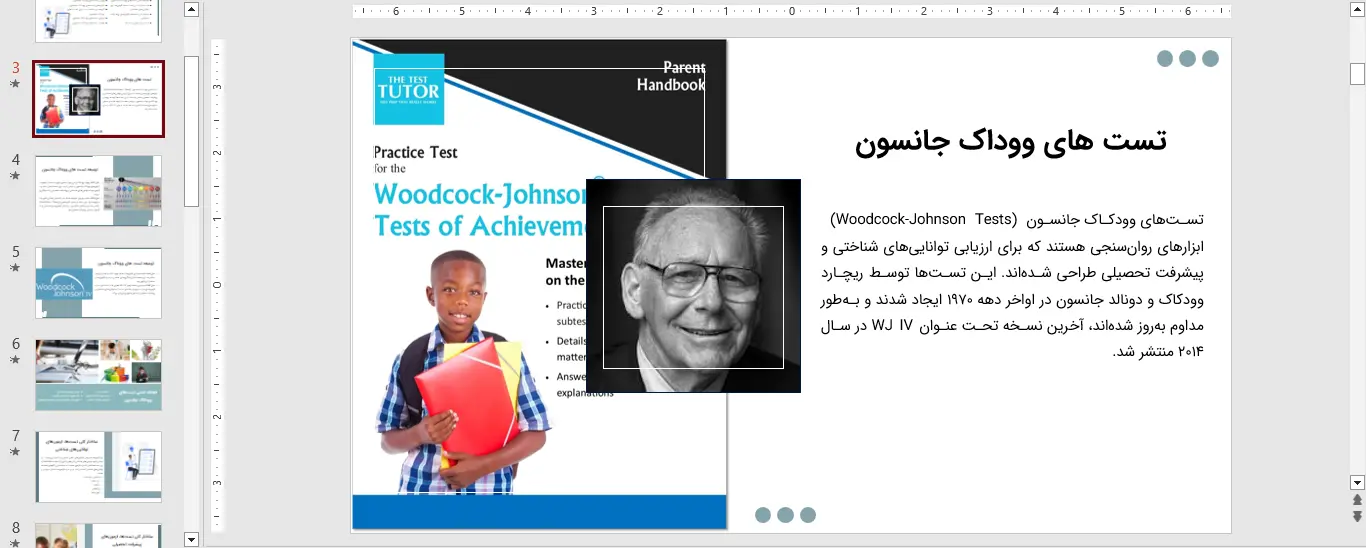The image size is (1366, 548).
Task: Click the up arrow of main slide scrollbar
Action: click(x=1357, y=10)
